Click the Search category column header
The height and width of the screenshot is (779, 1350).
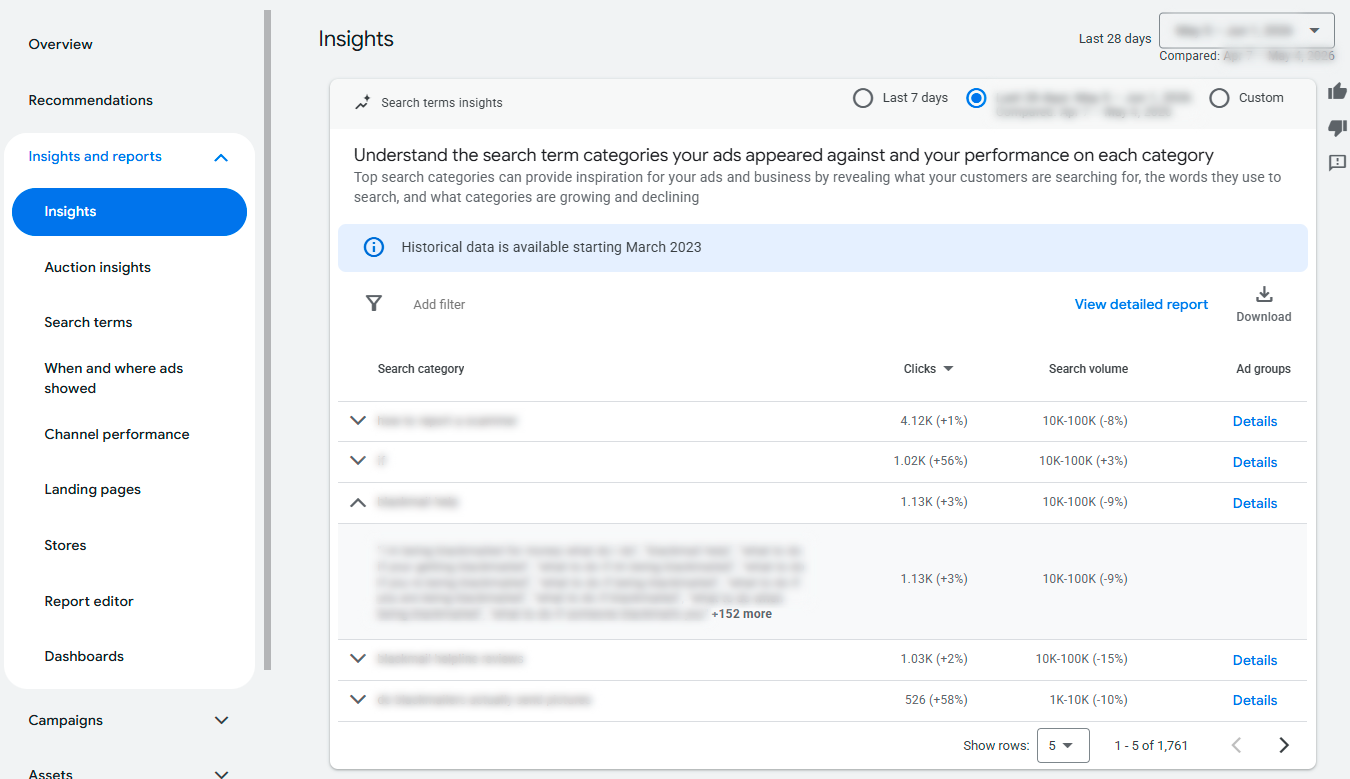(x=421, y=369)
